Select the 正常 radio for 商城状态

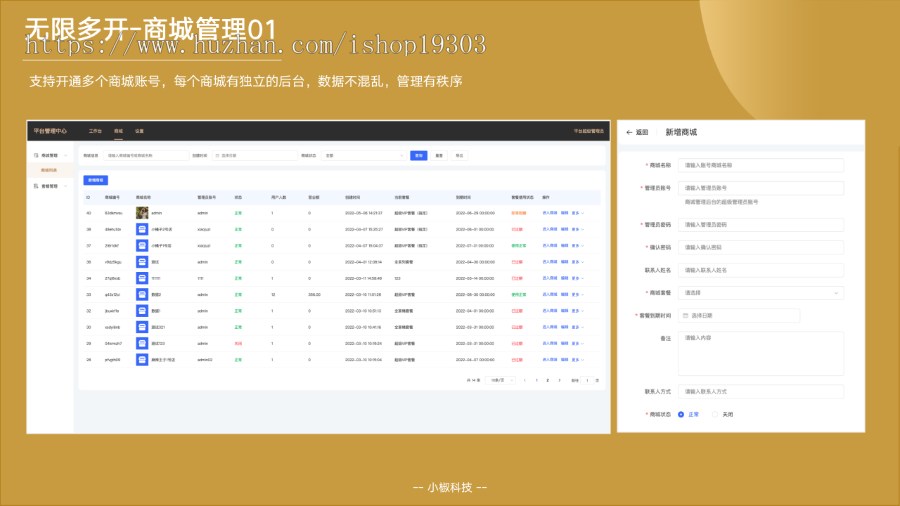(681, 414)
